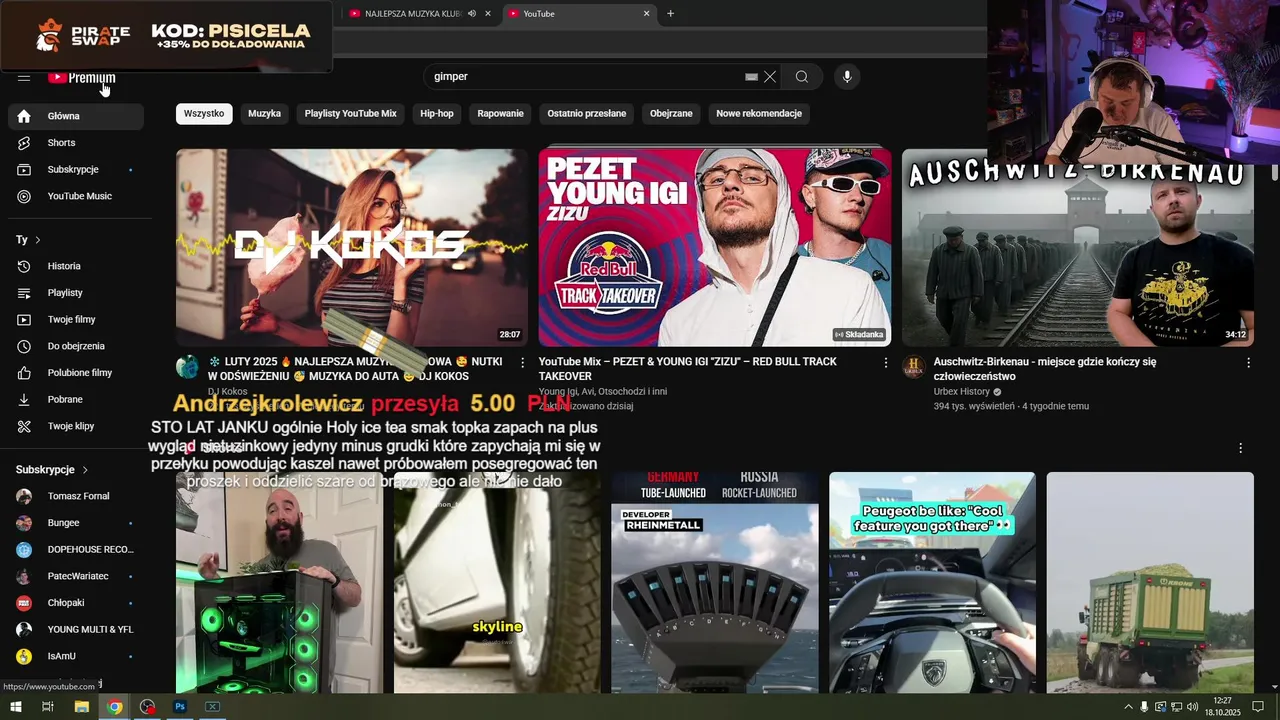Open a new browser tab
1280x720 pixels.
point(670,14)
